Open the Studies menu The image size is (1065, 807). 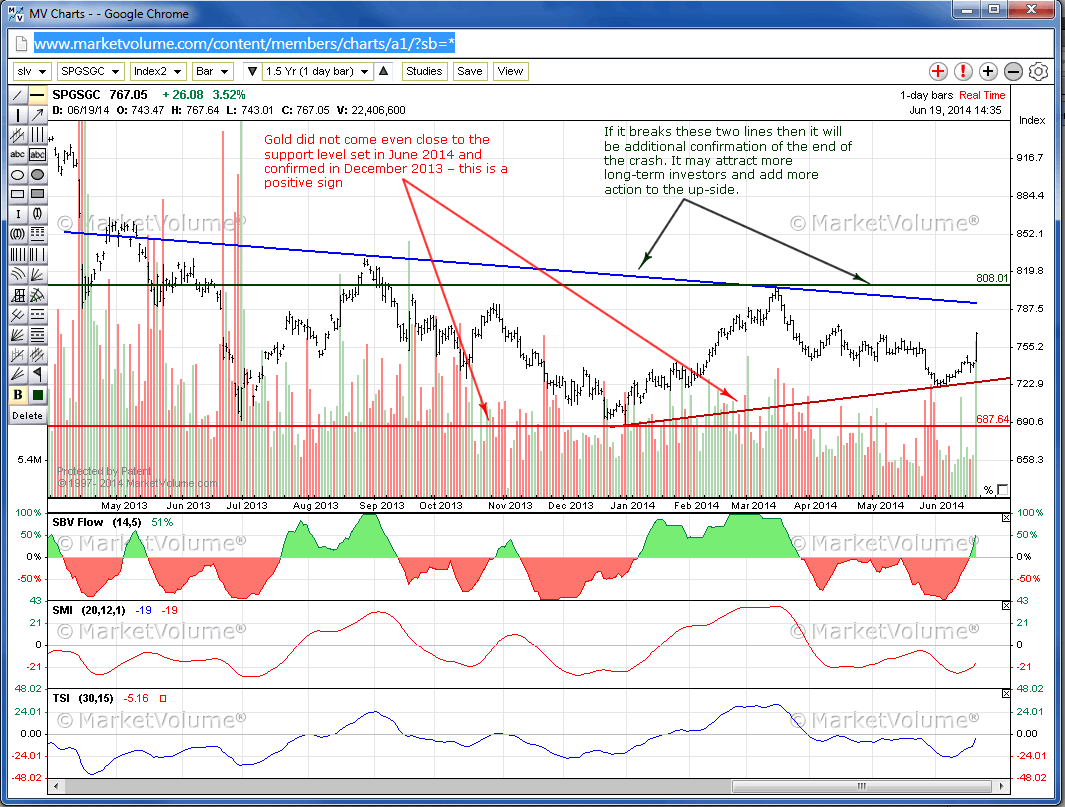tap(424, 71)
